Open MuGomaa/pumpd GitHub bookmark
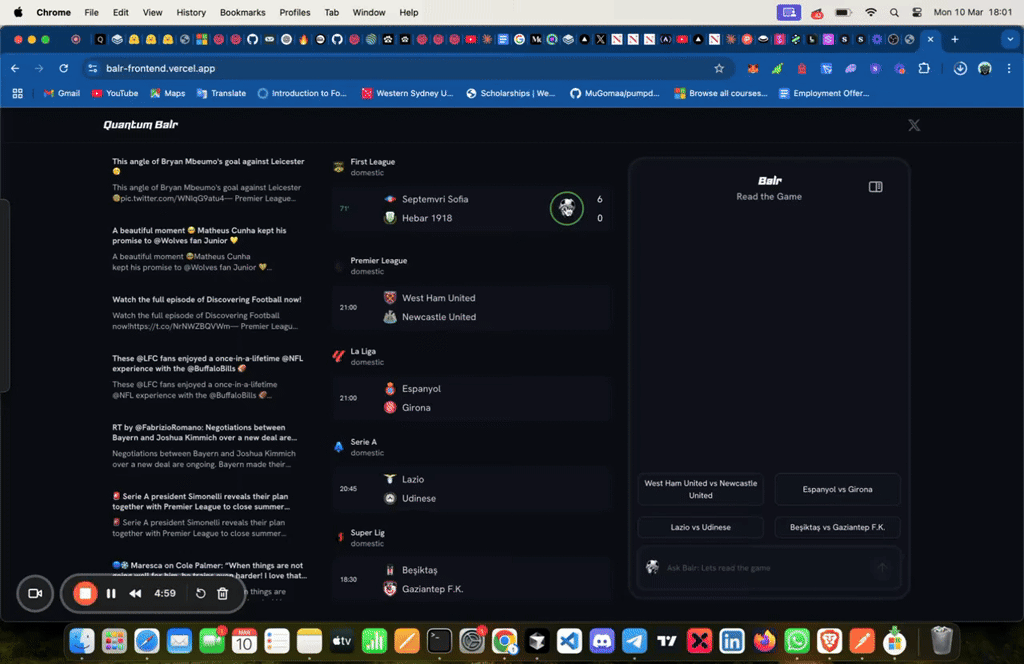This screenshot has width=1024, height=664. [x=615, y=93]
